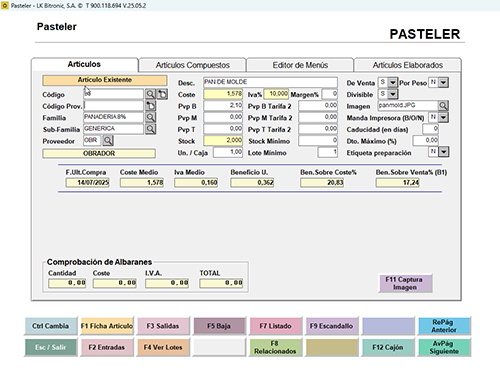Click the new-document icon next to Código search
This screenshot has width=500, height=386.
(x=162, y=94)
